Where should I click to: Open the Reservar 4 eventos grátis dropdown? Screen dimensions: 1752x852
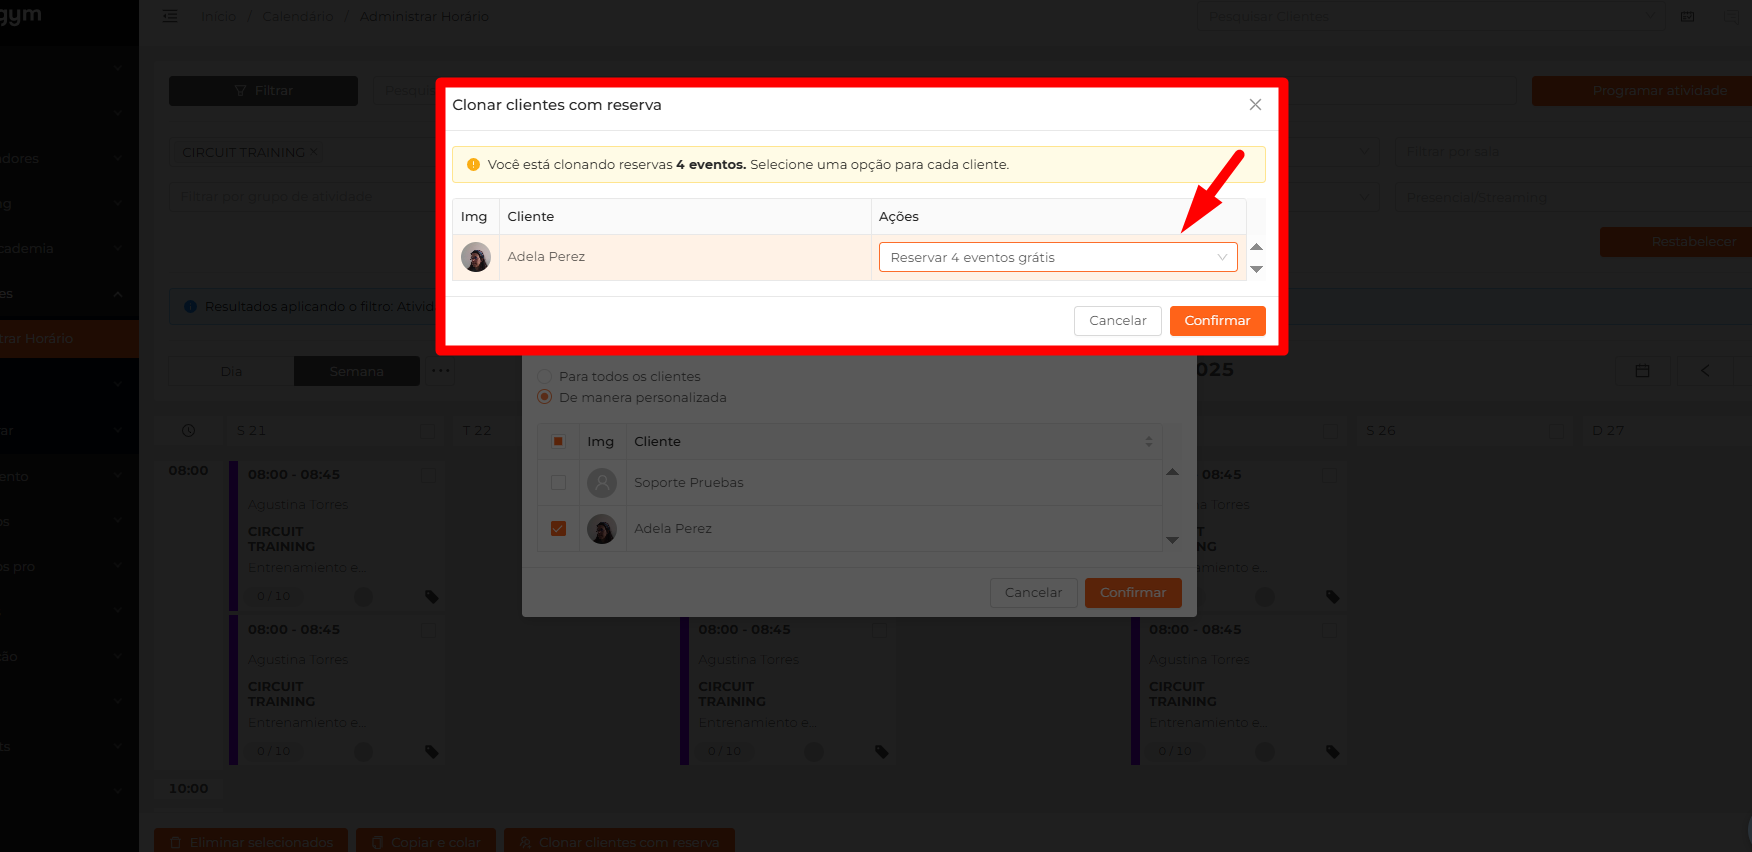coord(1058,257)
